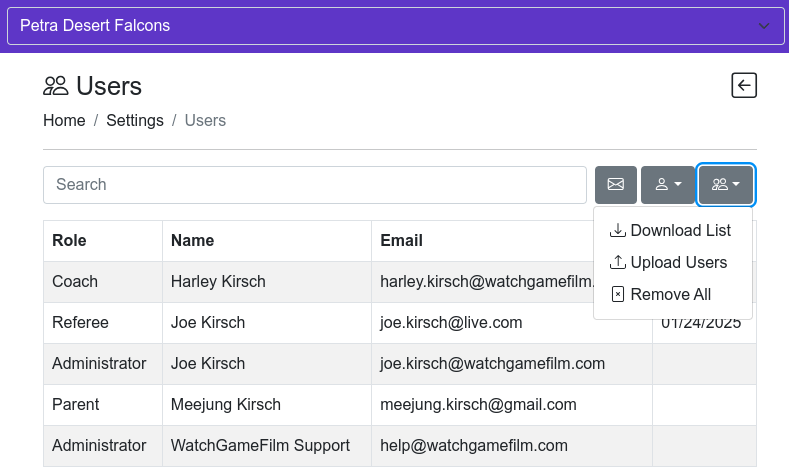Go to Home breadcrumb link
Viewport: 789px width, 476px height.
tap(64, 121)
